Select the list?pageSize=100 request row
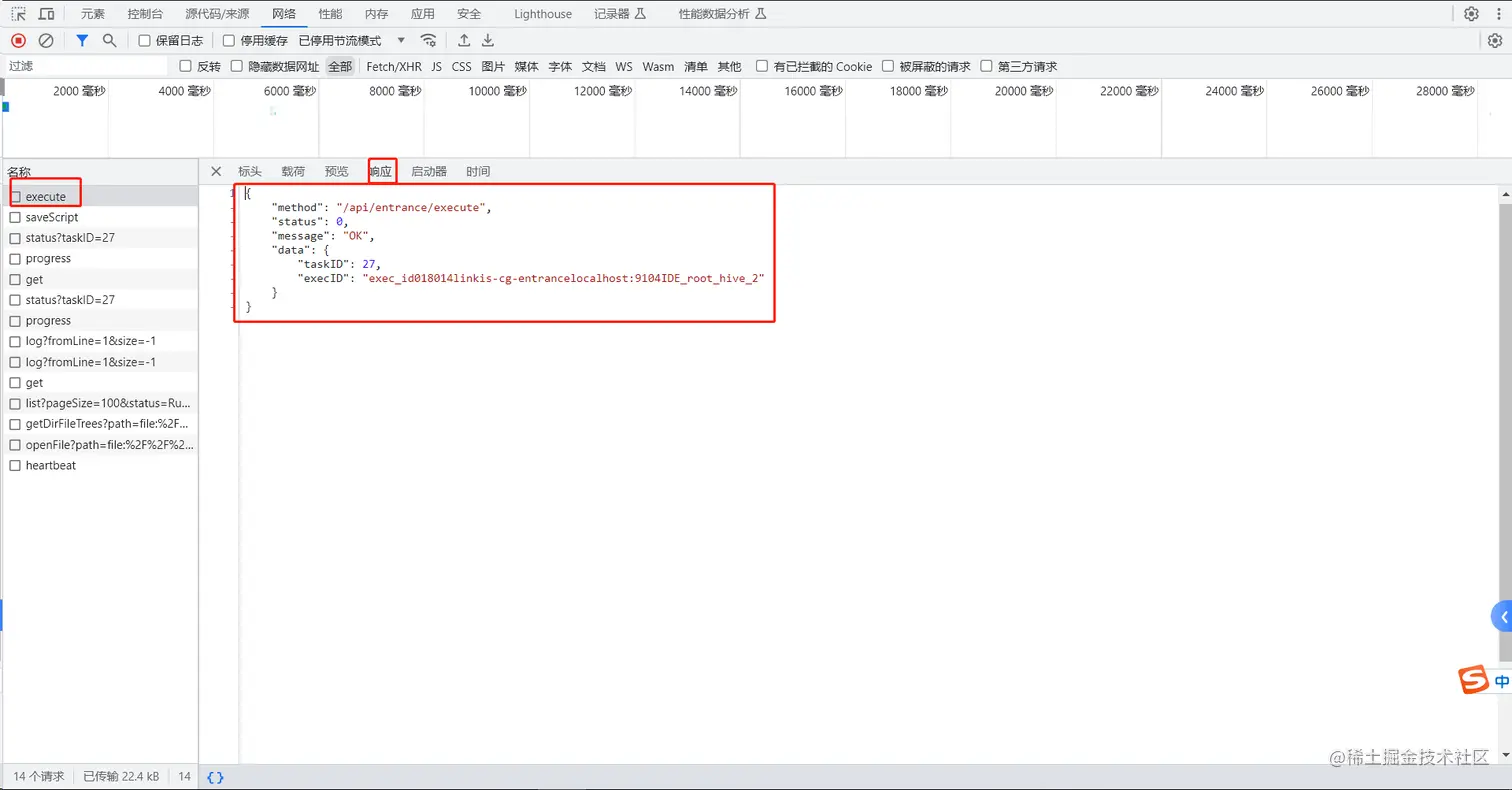 click(99, 403)
